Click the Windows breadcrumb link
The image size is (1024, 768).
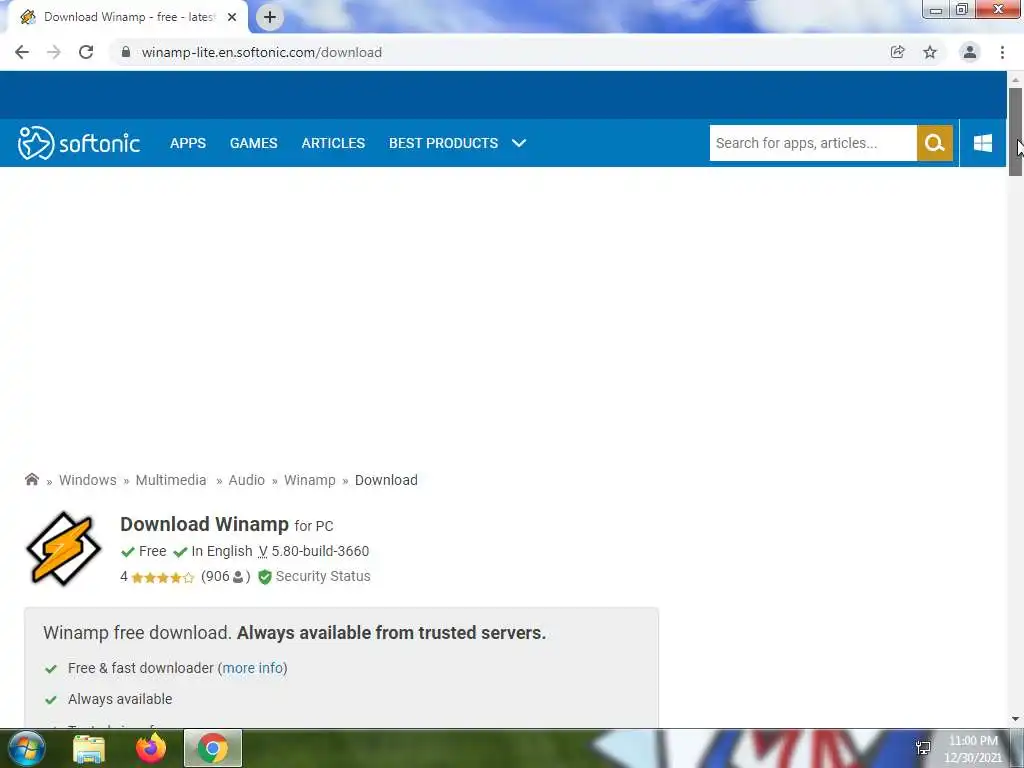[88, 480]
